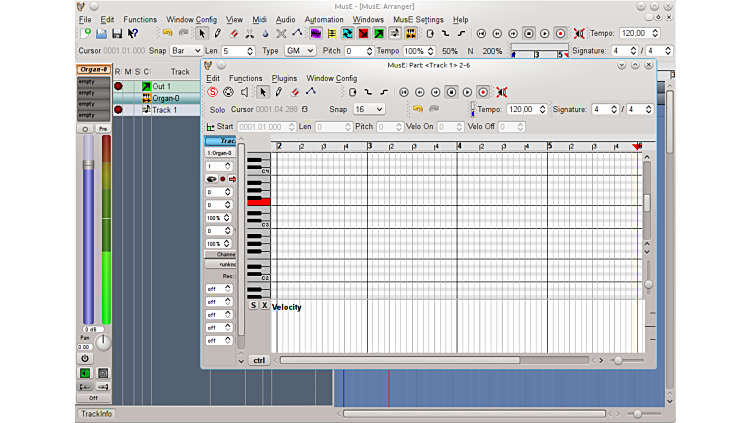Select the pencil tool in piano roll toolbar

coord(279,92)
